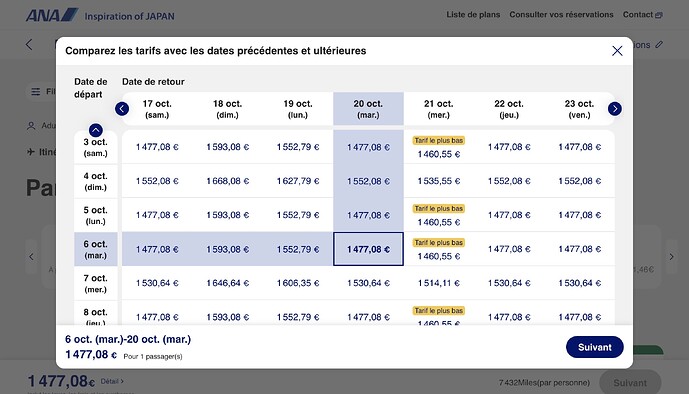The height and width of the screenshot is (394, 689).
Task: Choose 1 477,08 € fare, 8 oct./22 oct.
Action: tap(509, 313)
